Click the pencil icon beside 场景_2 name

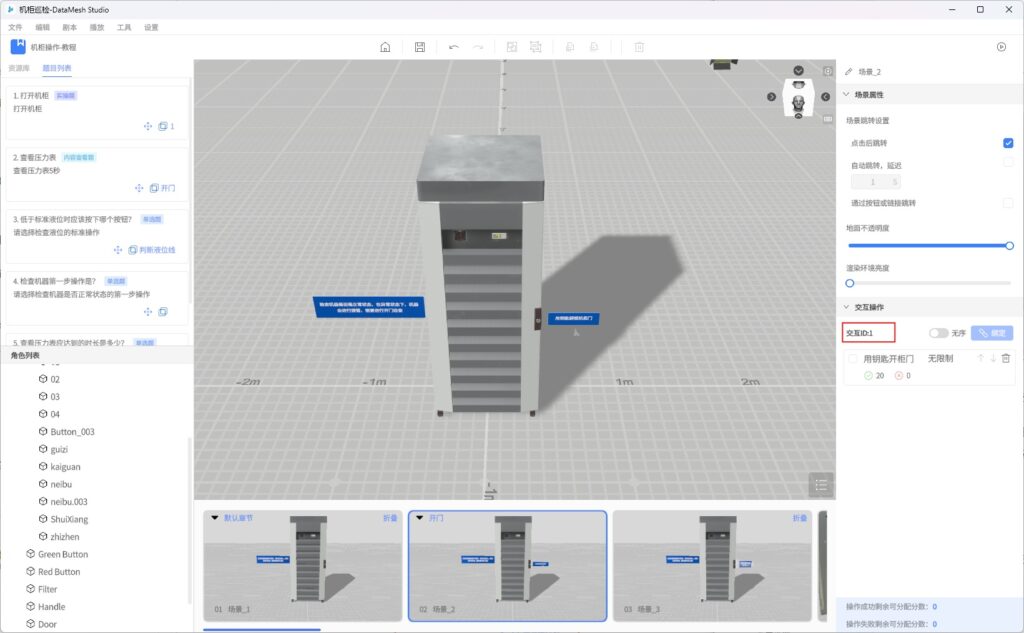849,72
